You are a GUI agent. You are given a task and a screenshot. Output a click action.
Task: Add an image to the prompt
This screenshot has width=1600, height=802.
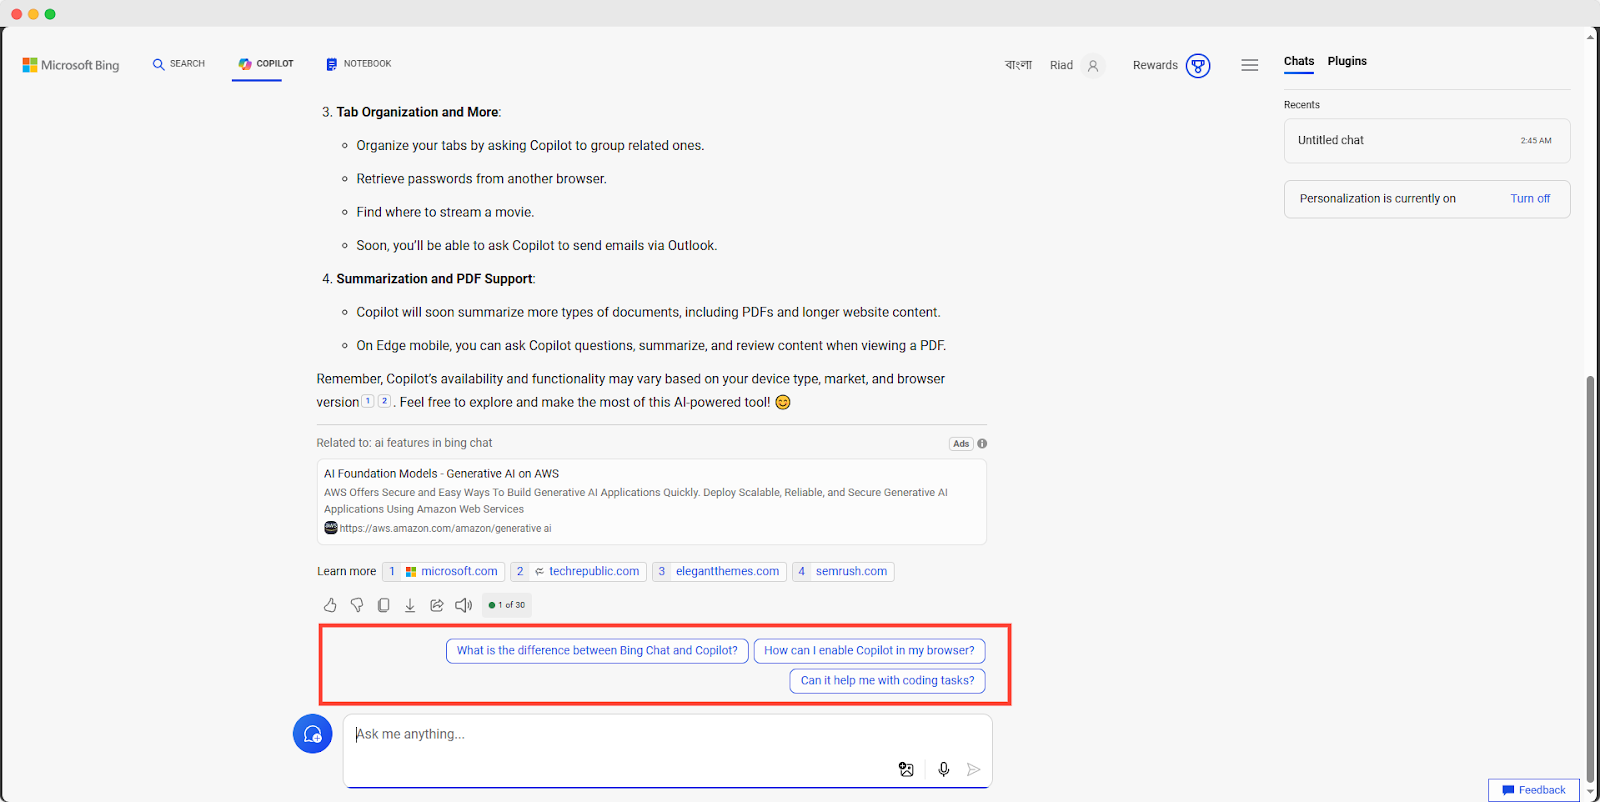906,769
